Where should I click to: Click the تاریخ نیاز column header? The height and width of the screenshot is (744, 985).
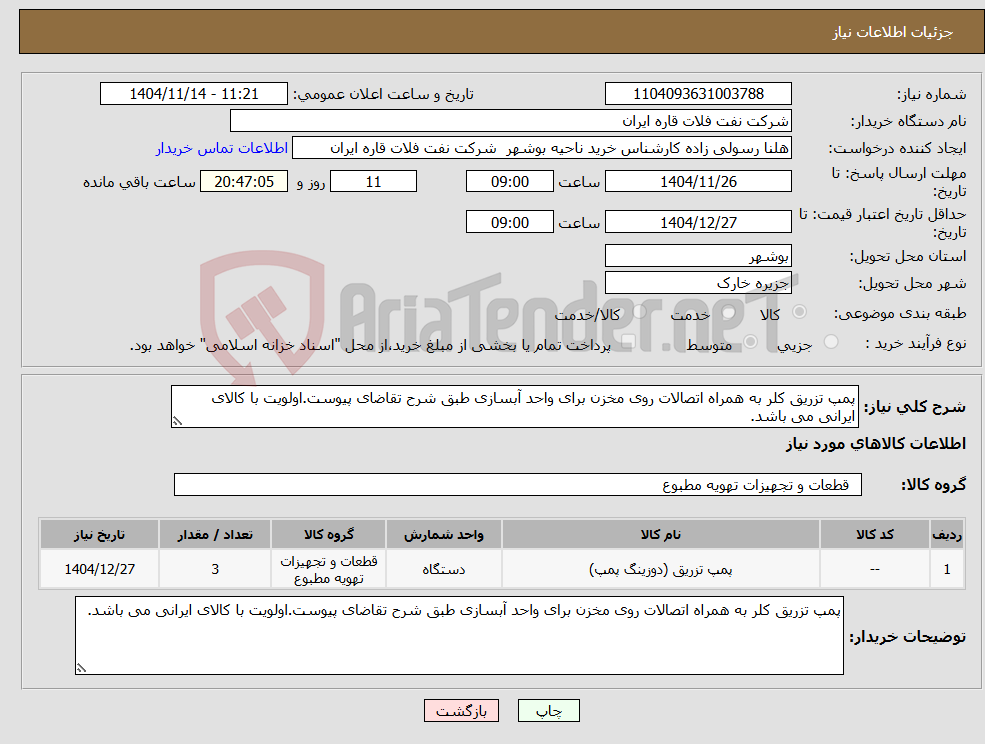coord(99,535)
